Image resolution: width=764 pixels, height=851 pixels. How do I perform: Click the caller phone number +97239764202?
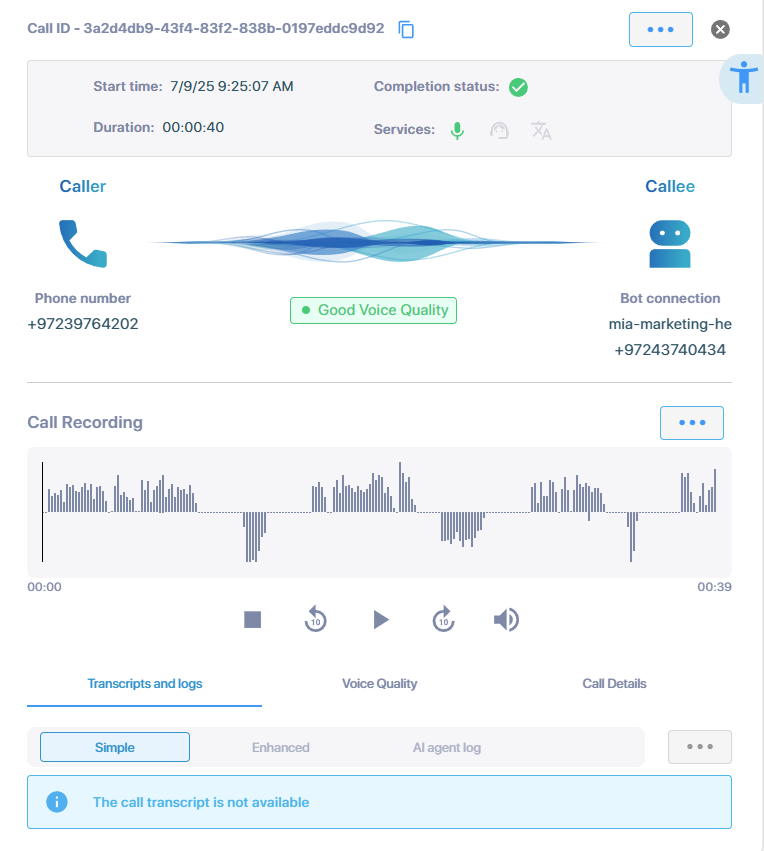click(83, 324)
